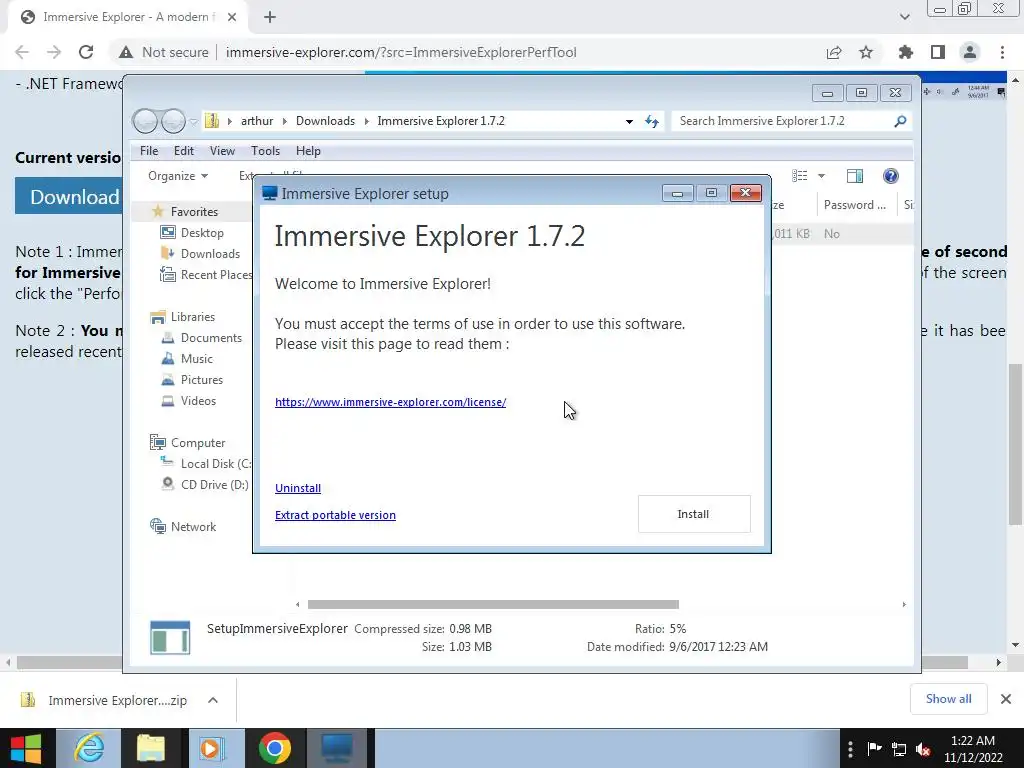This screenshot has width=1024, height=768.
Task: Click the share page icon in Chrome
Action: [834, 52]
